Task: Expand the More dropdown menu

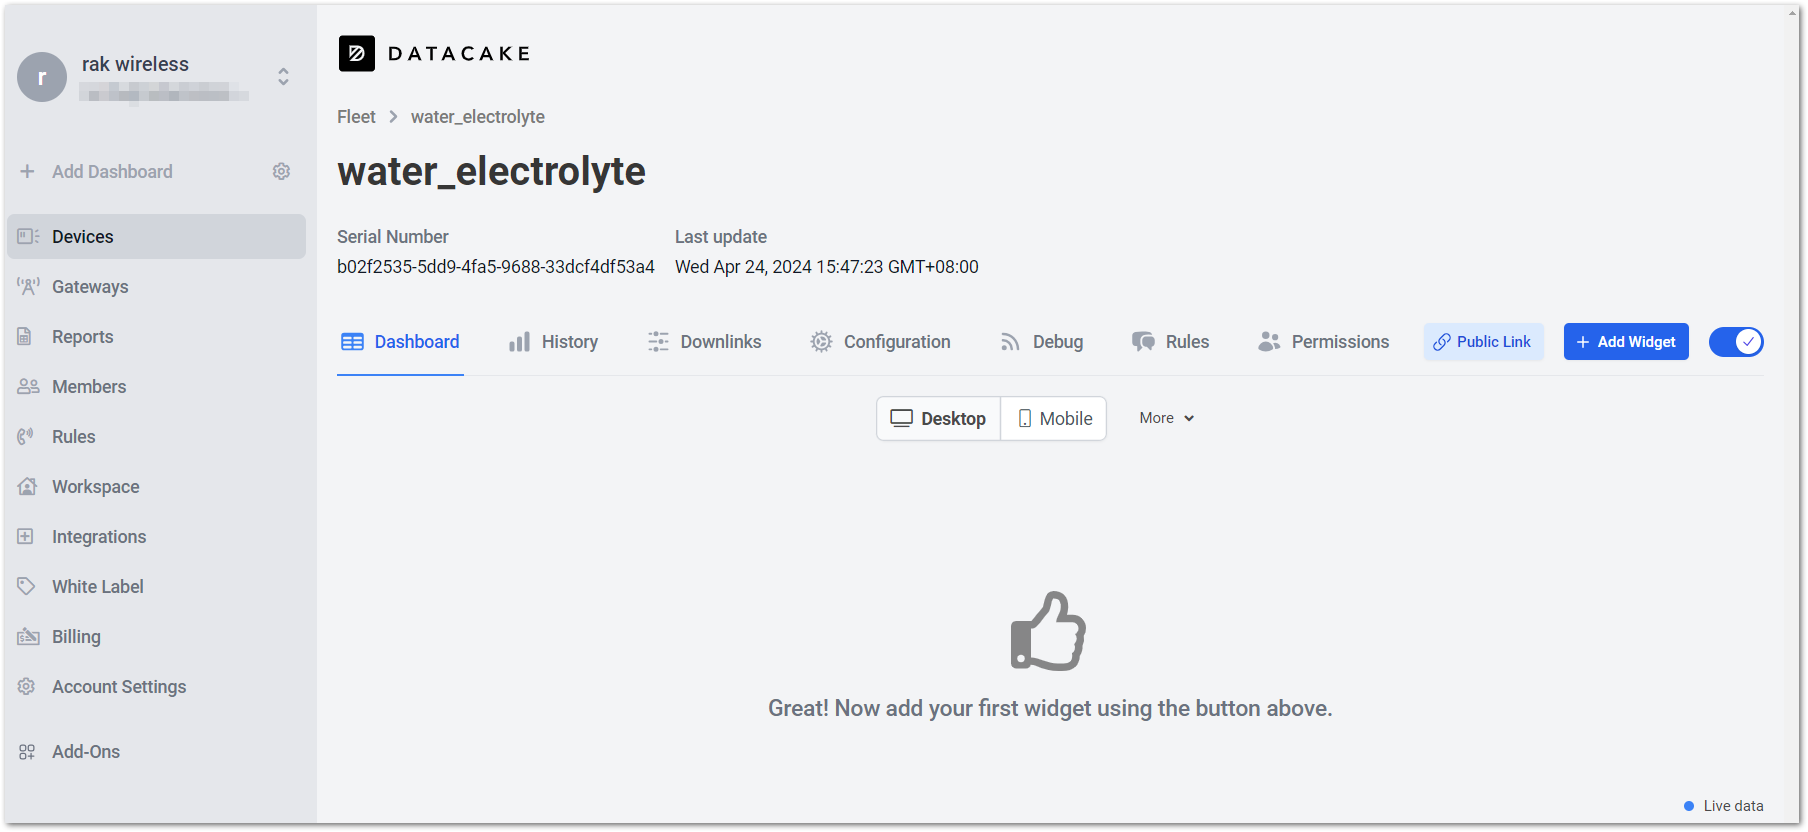Action: 1167,418
